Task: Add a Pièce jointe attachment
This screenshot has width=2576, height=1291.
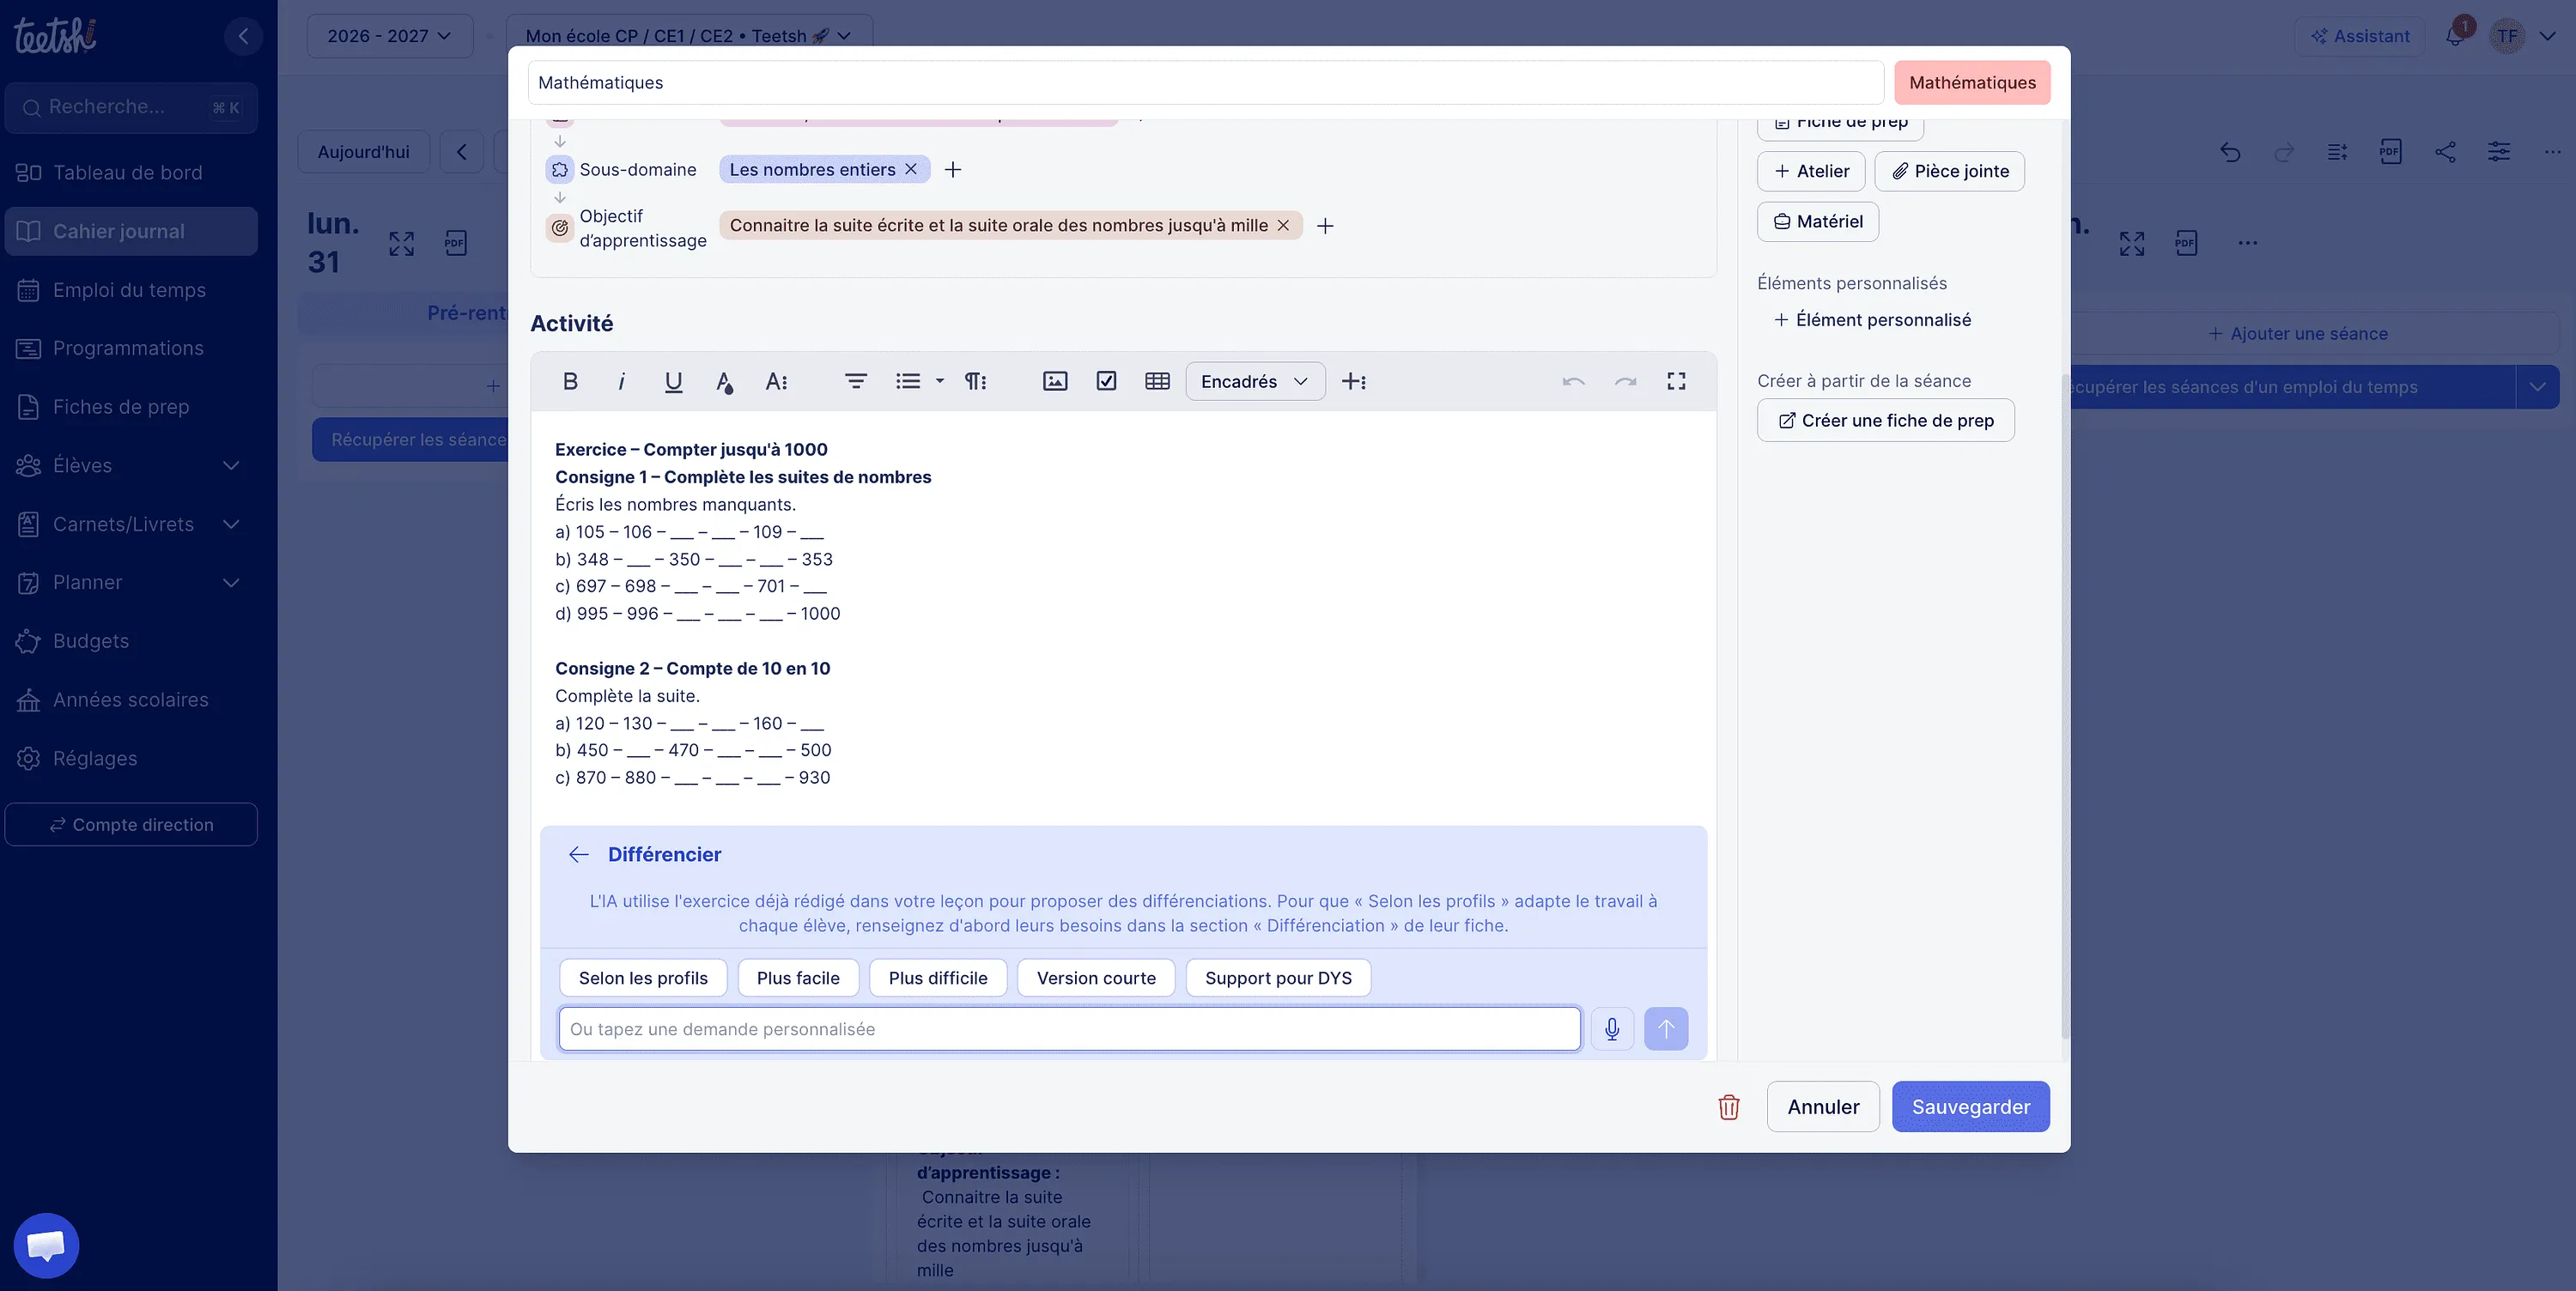Action: (1950, 171)
